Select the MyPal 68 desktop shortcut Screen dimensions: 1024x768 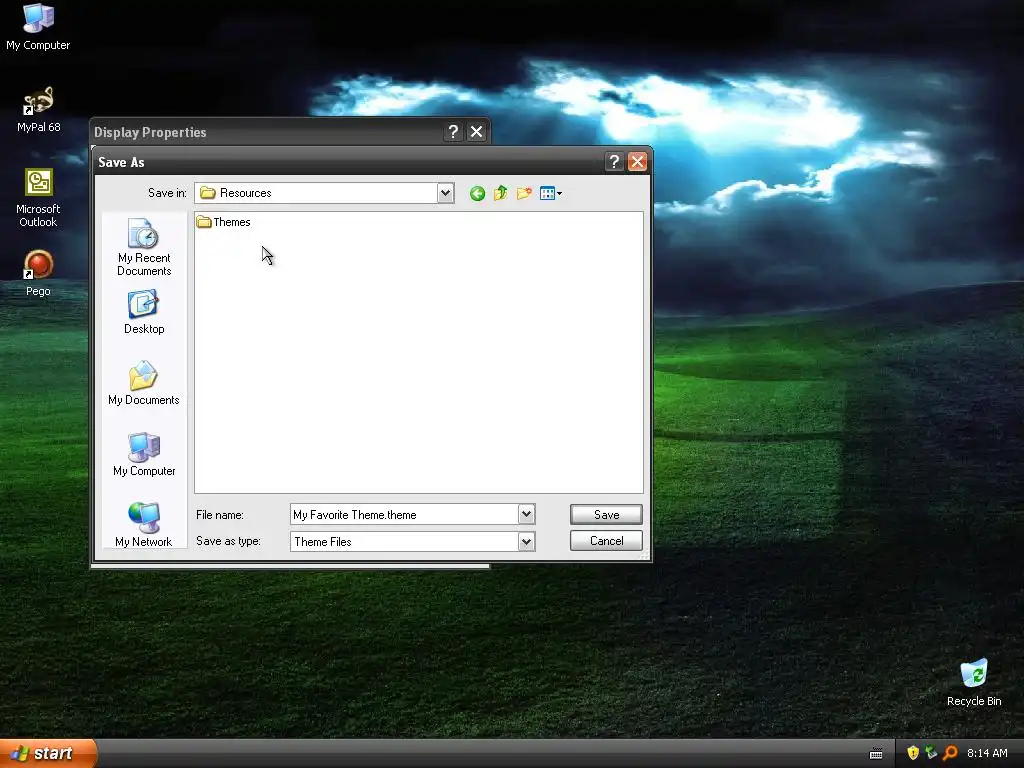38,109
